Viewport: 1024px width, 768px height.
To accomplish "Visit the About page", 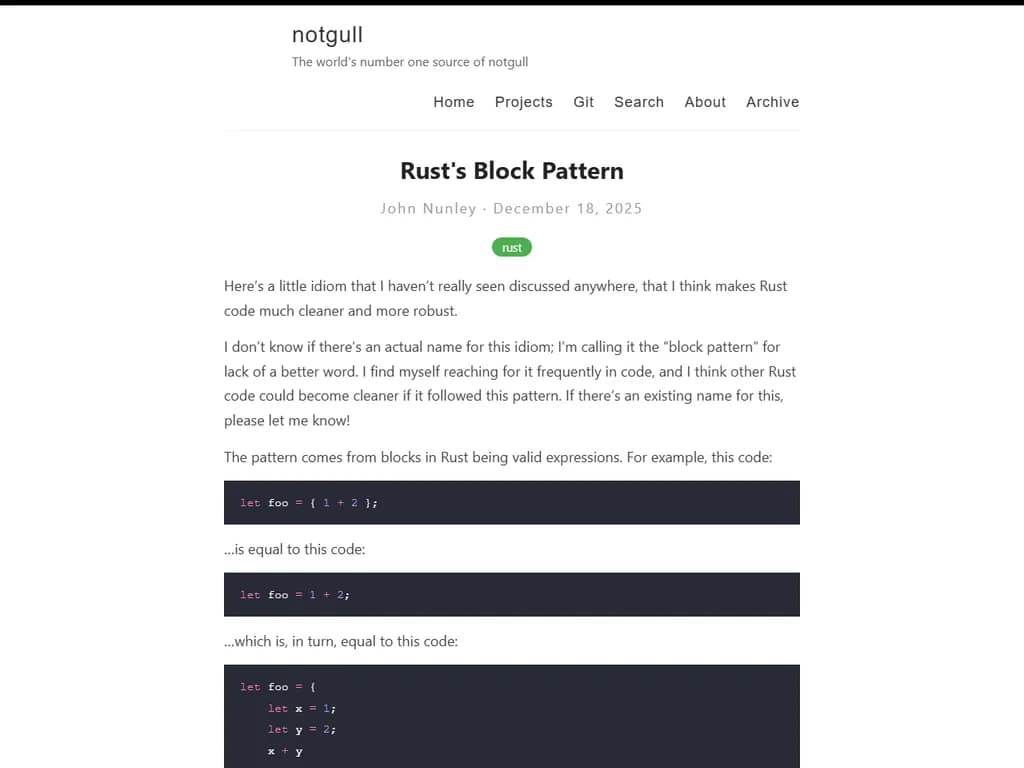I will [x=705, y=102].
